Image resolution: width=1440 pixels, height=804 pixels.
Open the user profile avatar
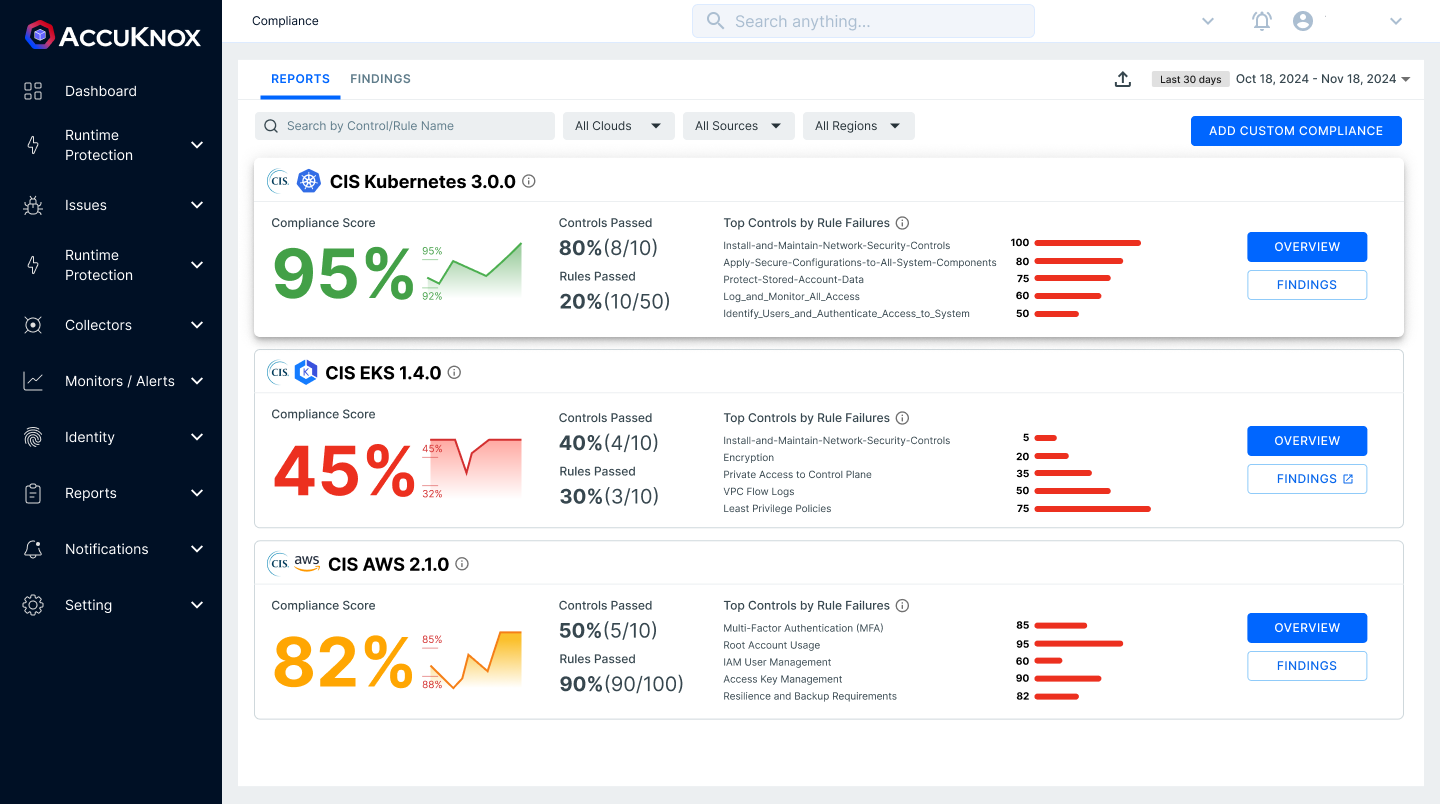pyautogui.click(x=1302, y=21)
